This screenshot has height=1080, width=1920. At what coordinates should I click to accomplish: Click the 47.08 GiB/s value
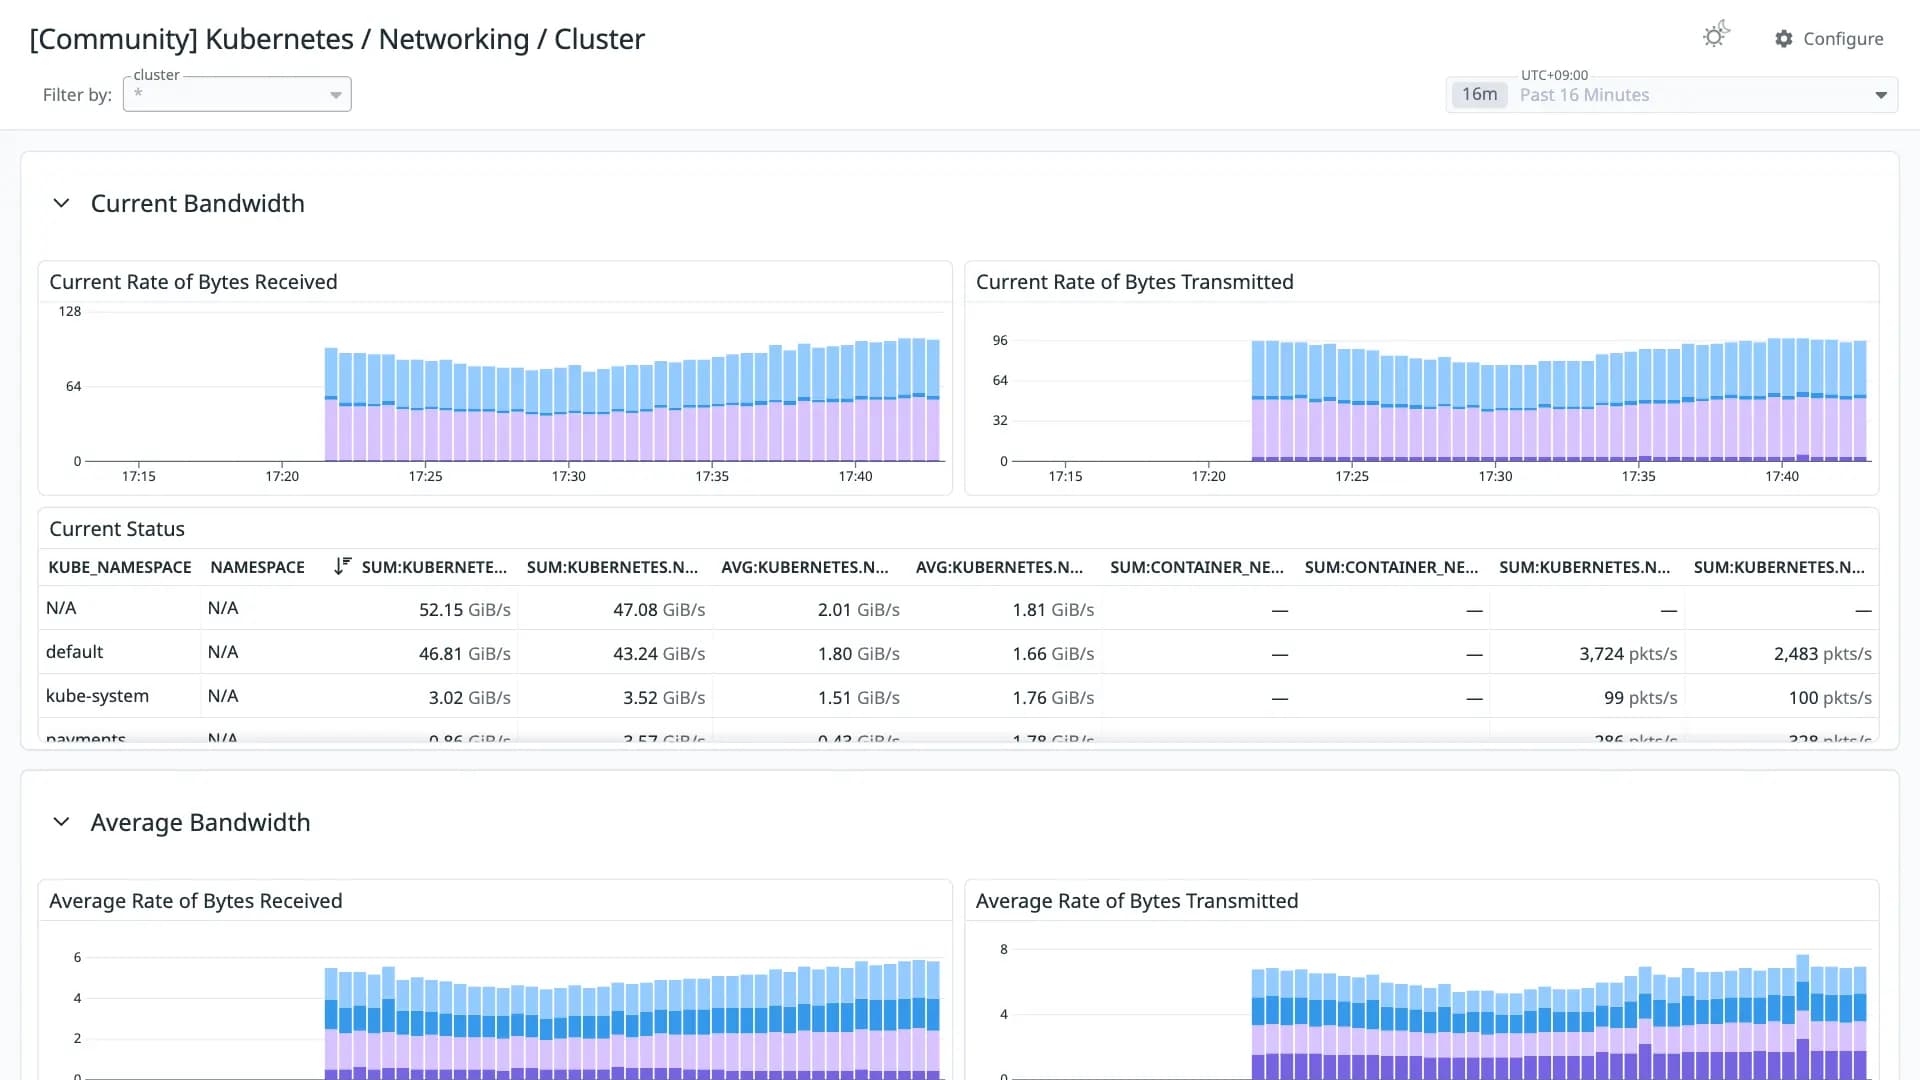coord(659,609)
